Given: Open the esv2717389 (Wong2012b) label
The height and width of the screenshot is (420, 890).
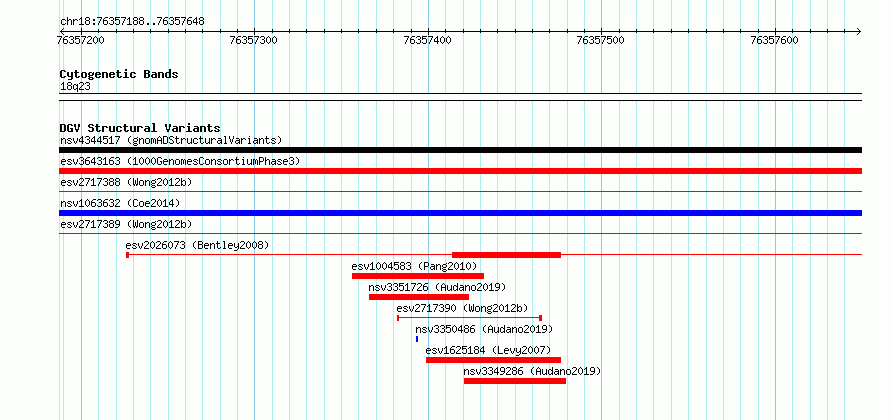Looking at the screenshot, I should [x=126, y=224].
